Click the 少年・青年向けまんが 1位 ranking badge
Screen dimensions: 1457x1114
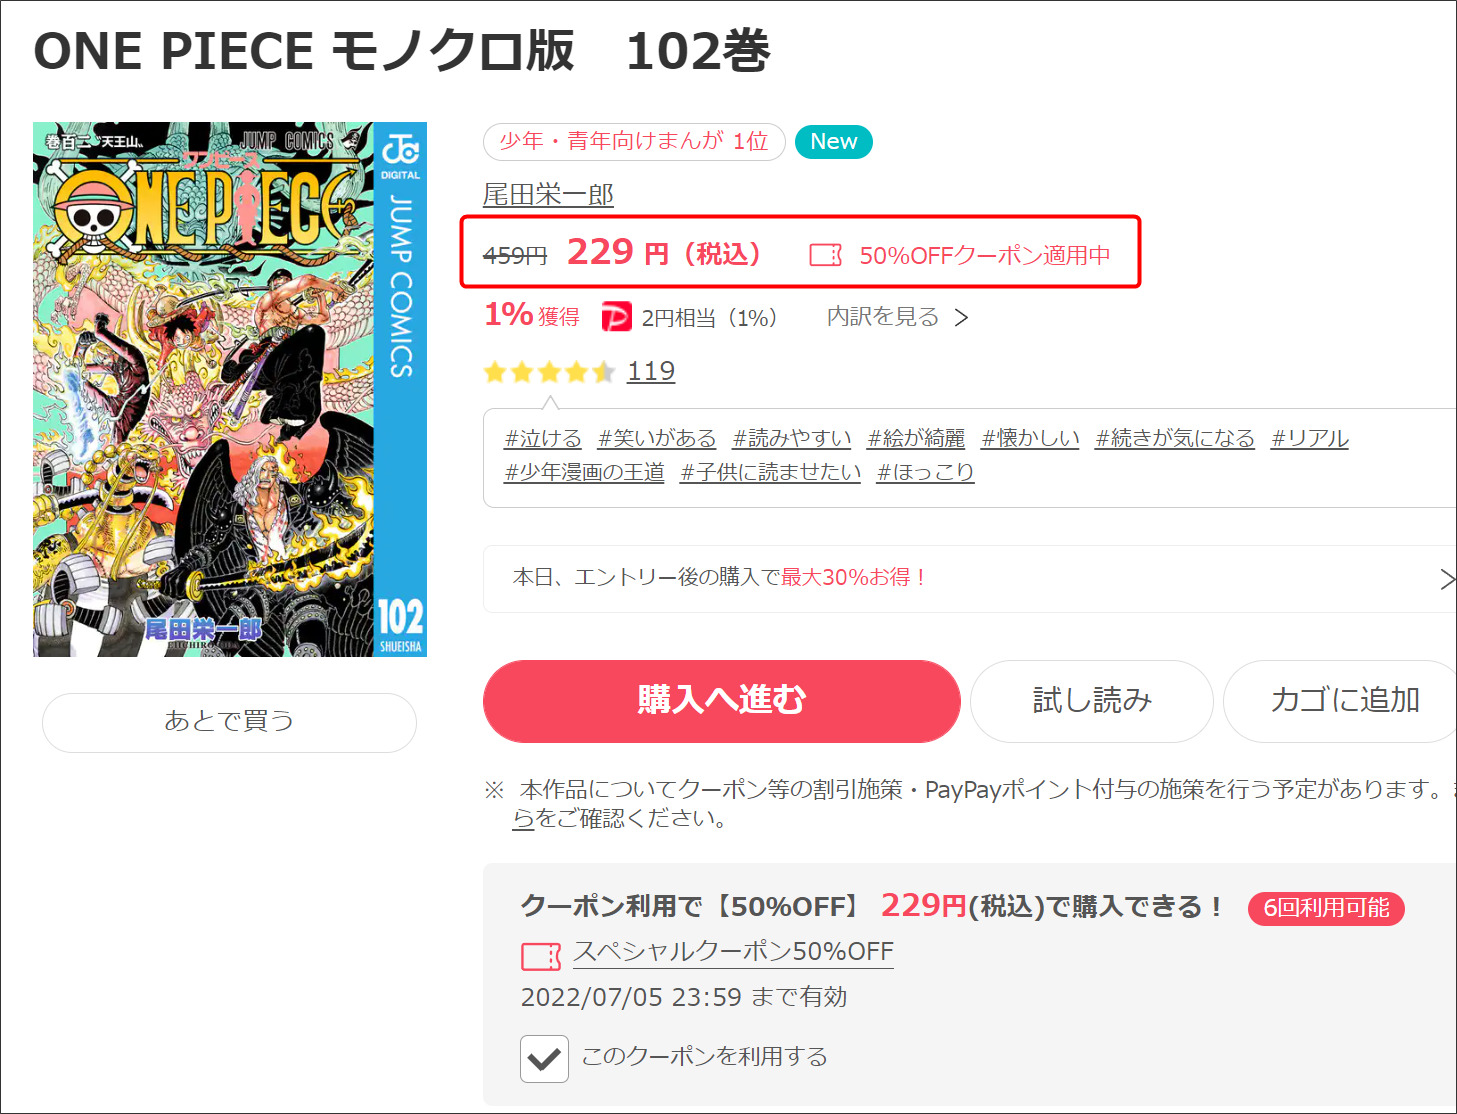pyautogui.click(x=634, y=141)
